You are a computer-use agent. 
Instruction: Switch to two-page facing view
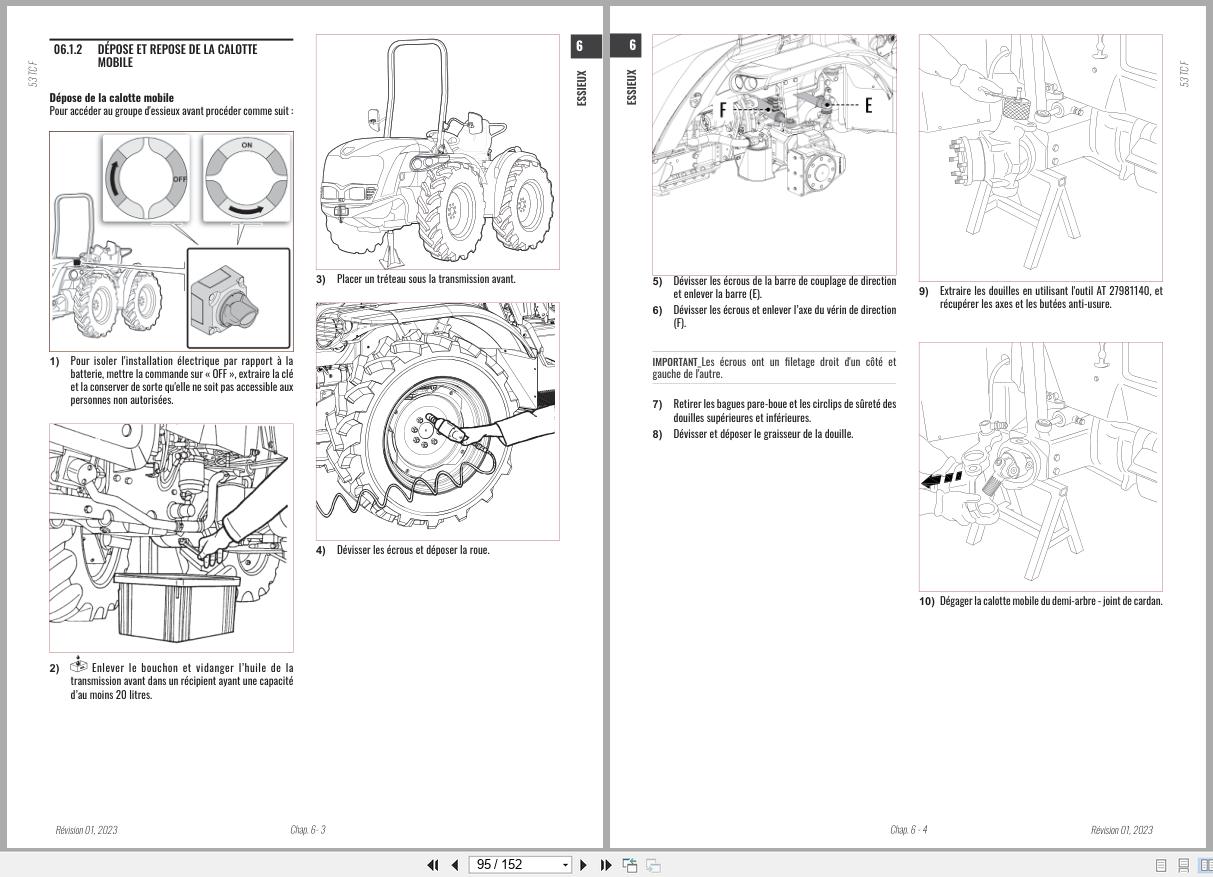pyautogui.click(x=1205, y=865)
